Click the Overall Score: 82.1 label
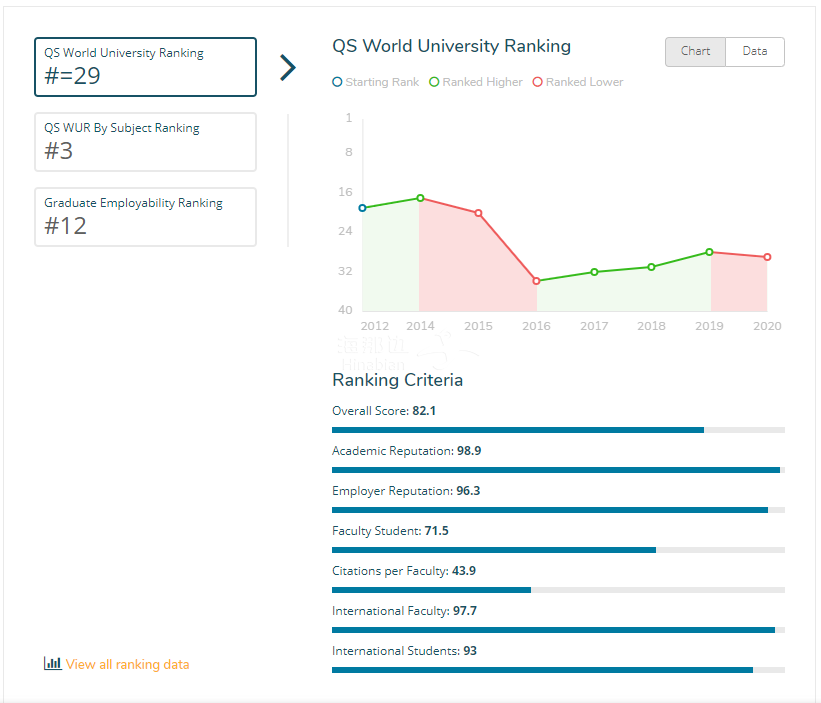Viewport: 821px width, 703px height. [384, 411]
